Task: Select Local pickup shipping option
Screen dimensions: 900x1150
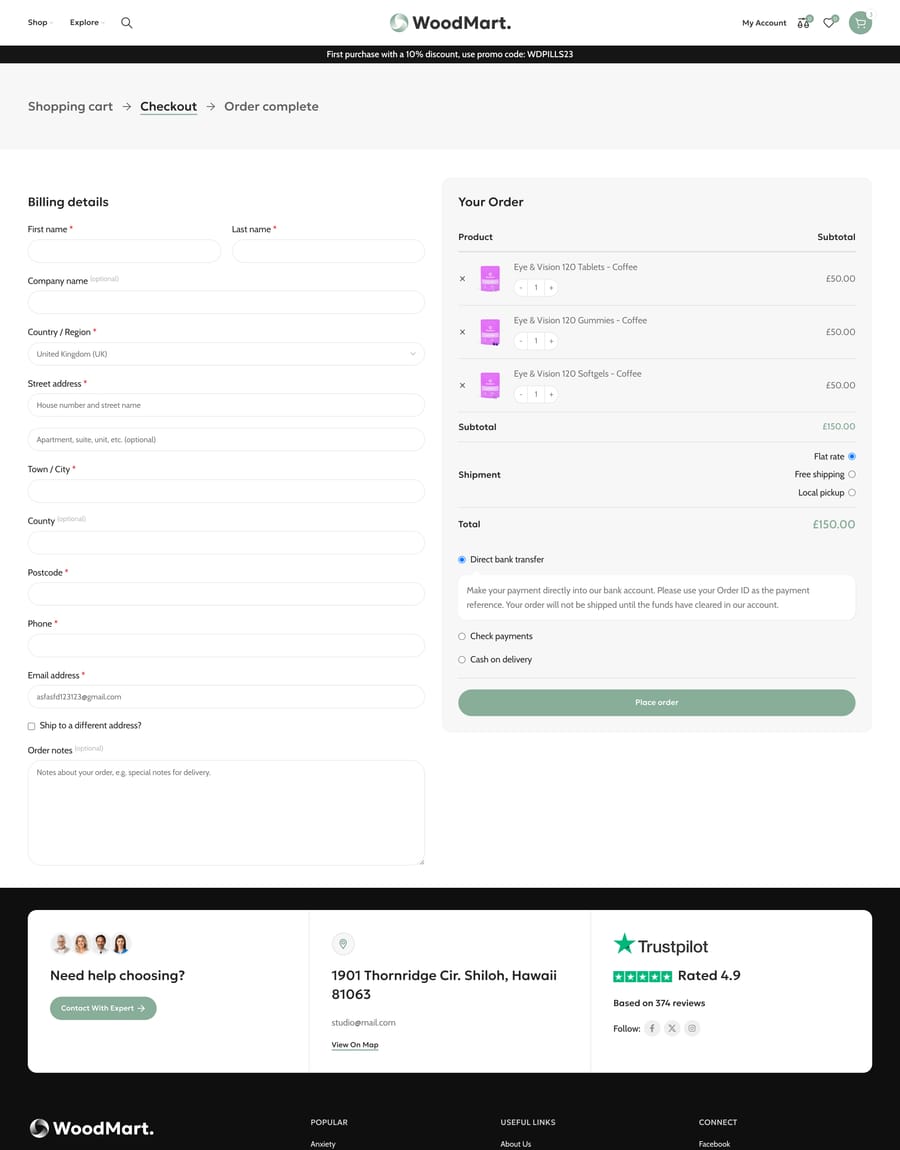Action: (852, 493)
